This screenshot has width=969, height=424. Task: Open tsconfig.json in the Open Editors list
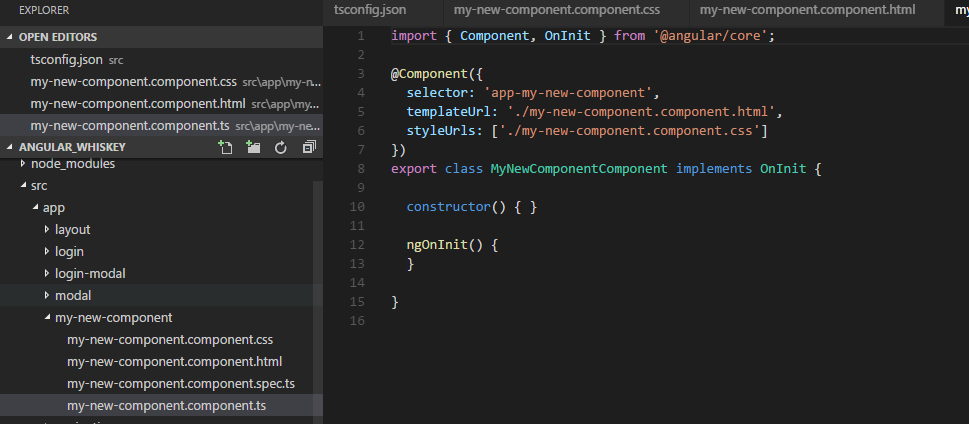[161, 60]
